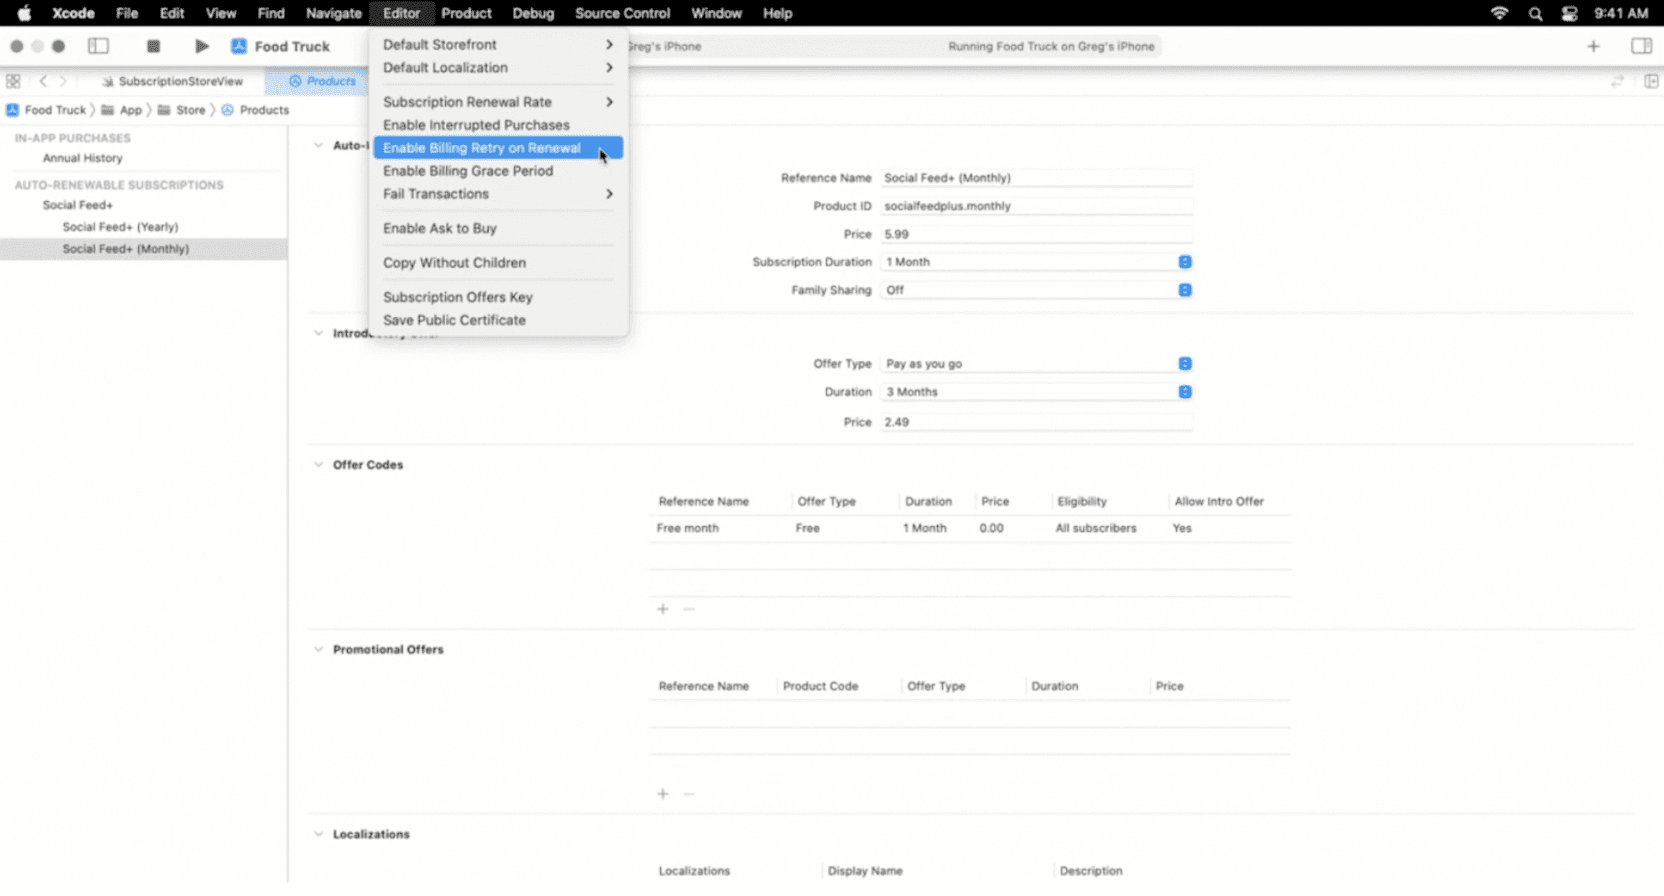Click the Product Code column header
1664x896 pixels.
pos(820,686)
